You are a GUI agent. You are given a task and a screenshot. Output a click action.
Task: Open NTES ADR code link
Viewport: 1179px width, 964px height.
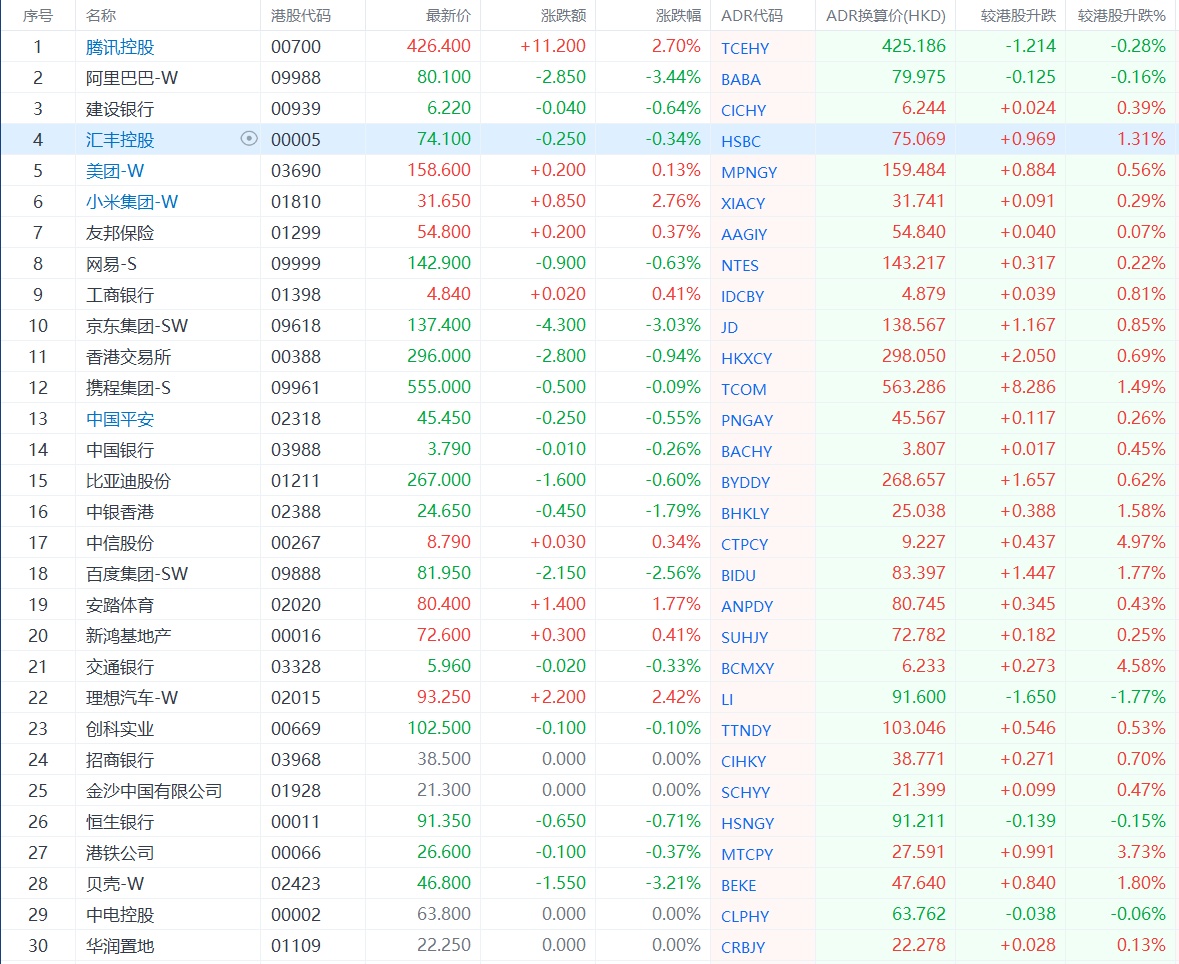click(x=740, y=265)
